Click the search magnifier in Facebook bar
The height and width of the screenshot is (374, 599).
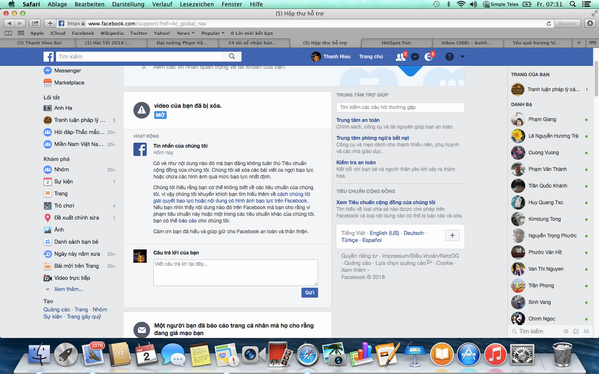(x=232, y=57)
